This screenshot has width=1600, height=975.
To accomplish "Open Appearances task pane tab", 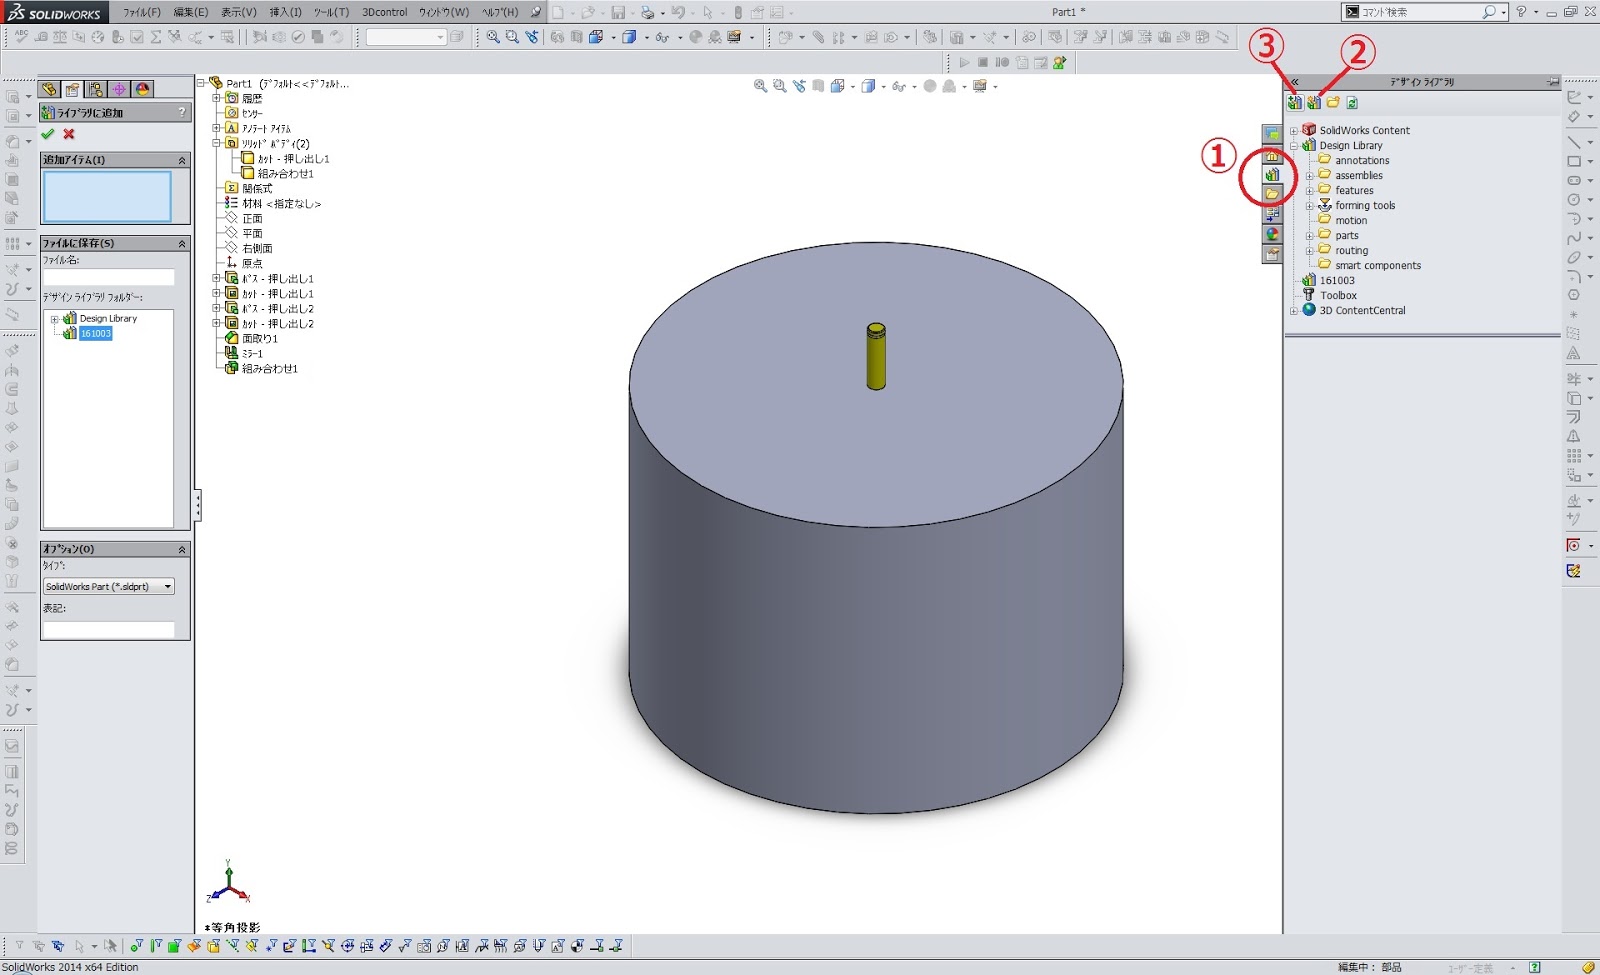I will pos(1272,234).
